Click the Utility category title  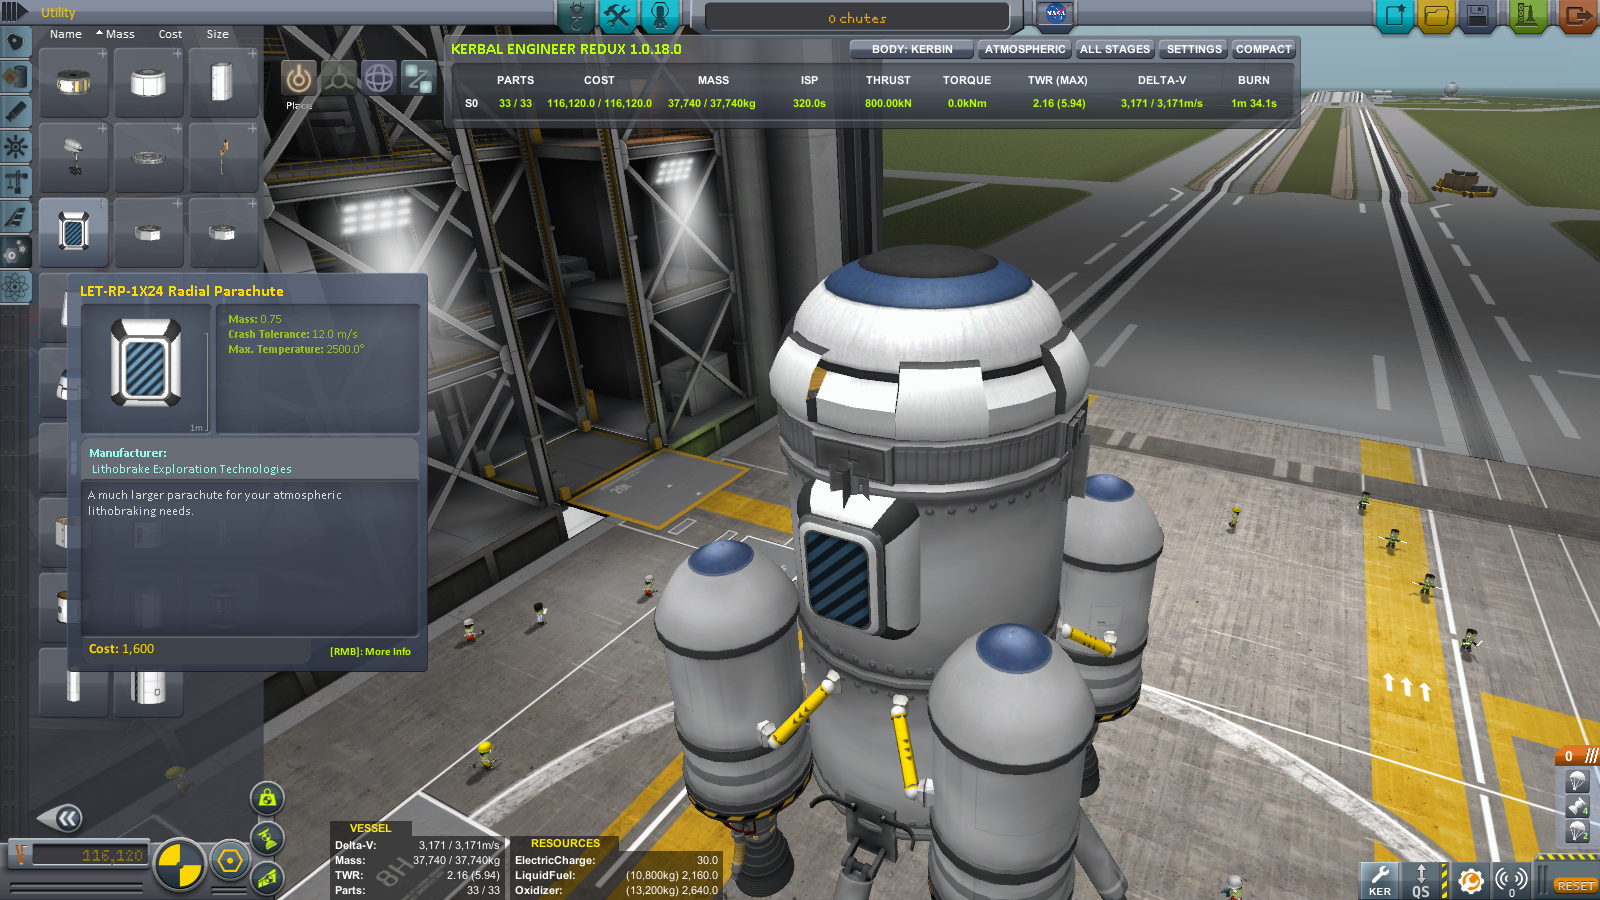pos(58,13)
